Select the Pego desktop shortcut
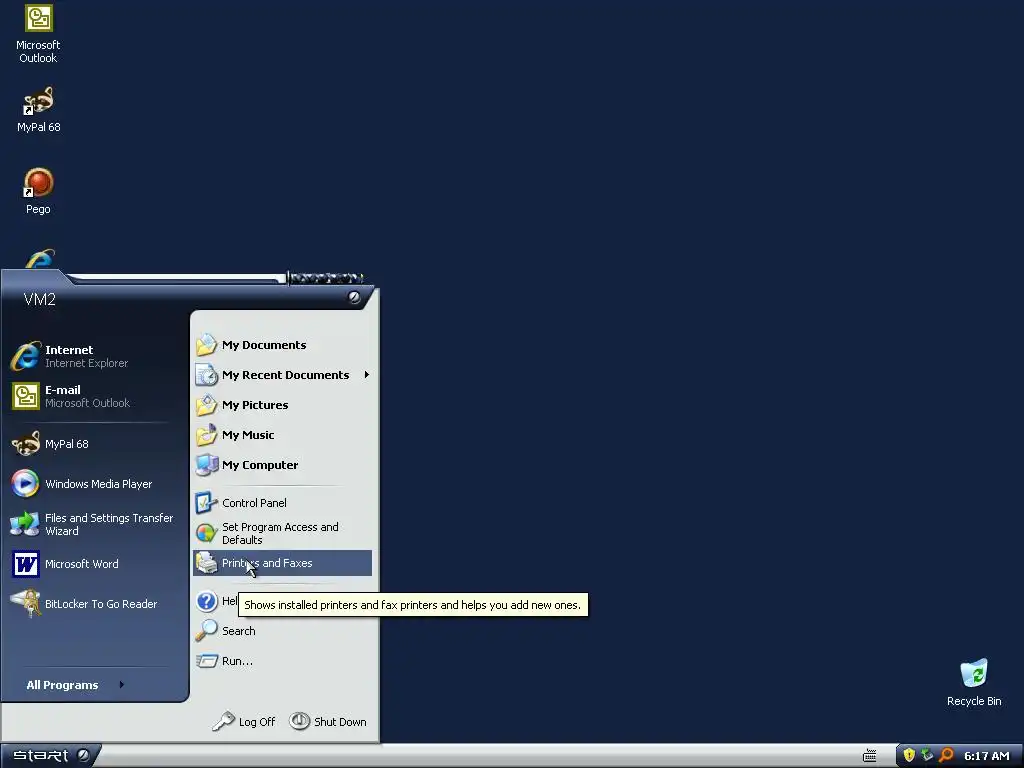This screenshot has height=768, width=1024. (x=39, y=191)
